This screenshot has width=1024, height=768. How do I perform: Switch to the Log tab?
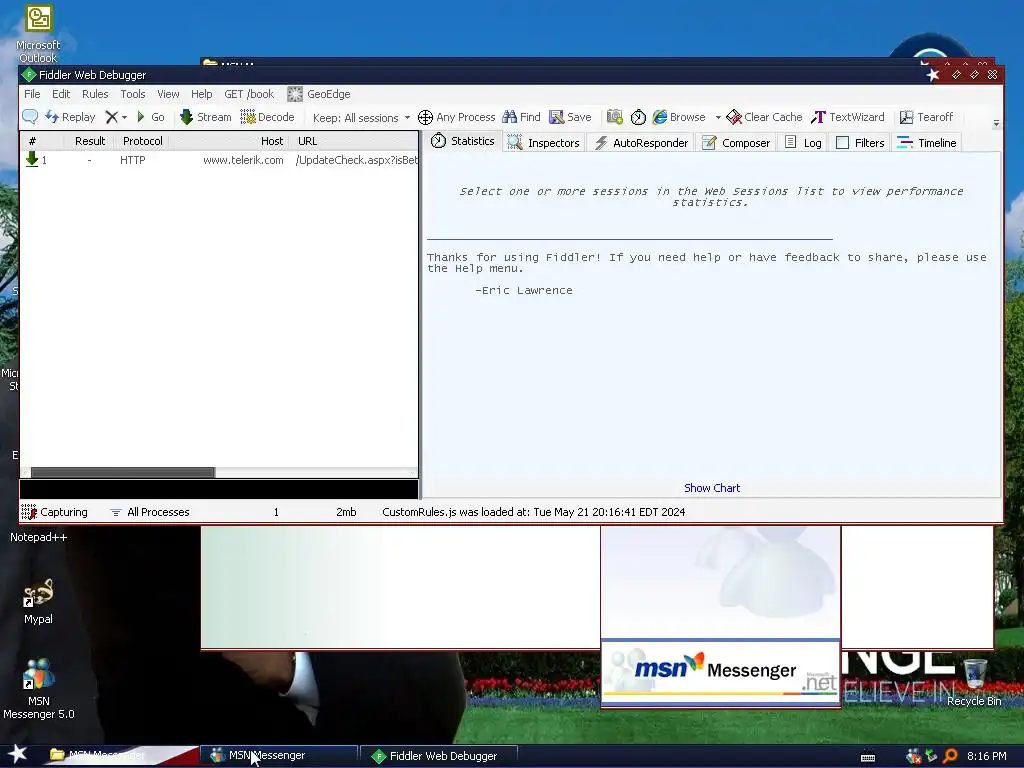[x=803, y=142]
